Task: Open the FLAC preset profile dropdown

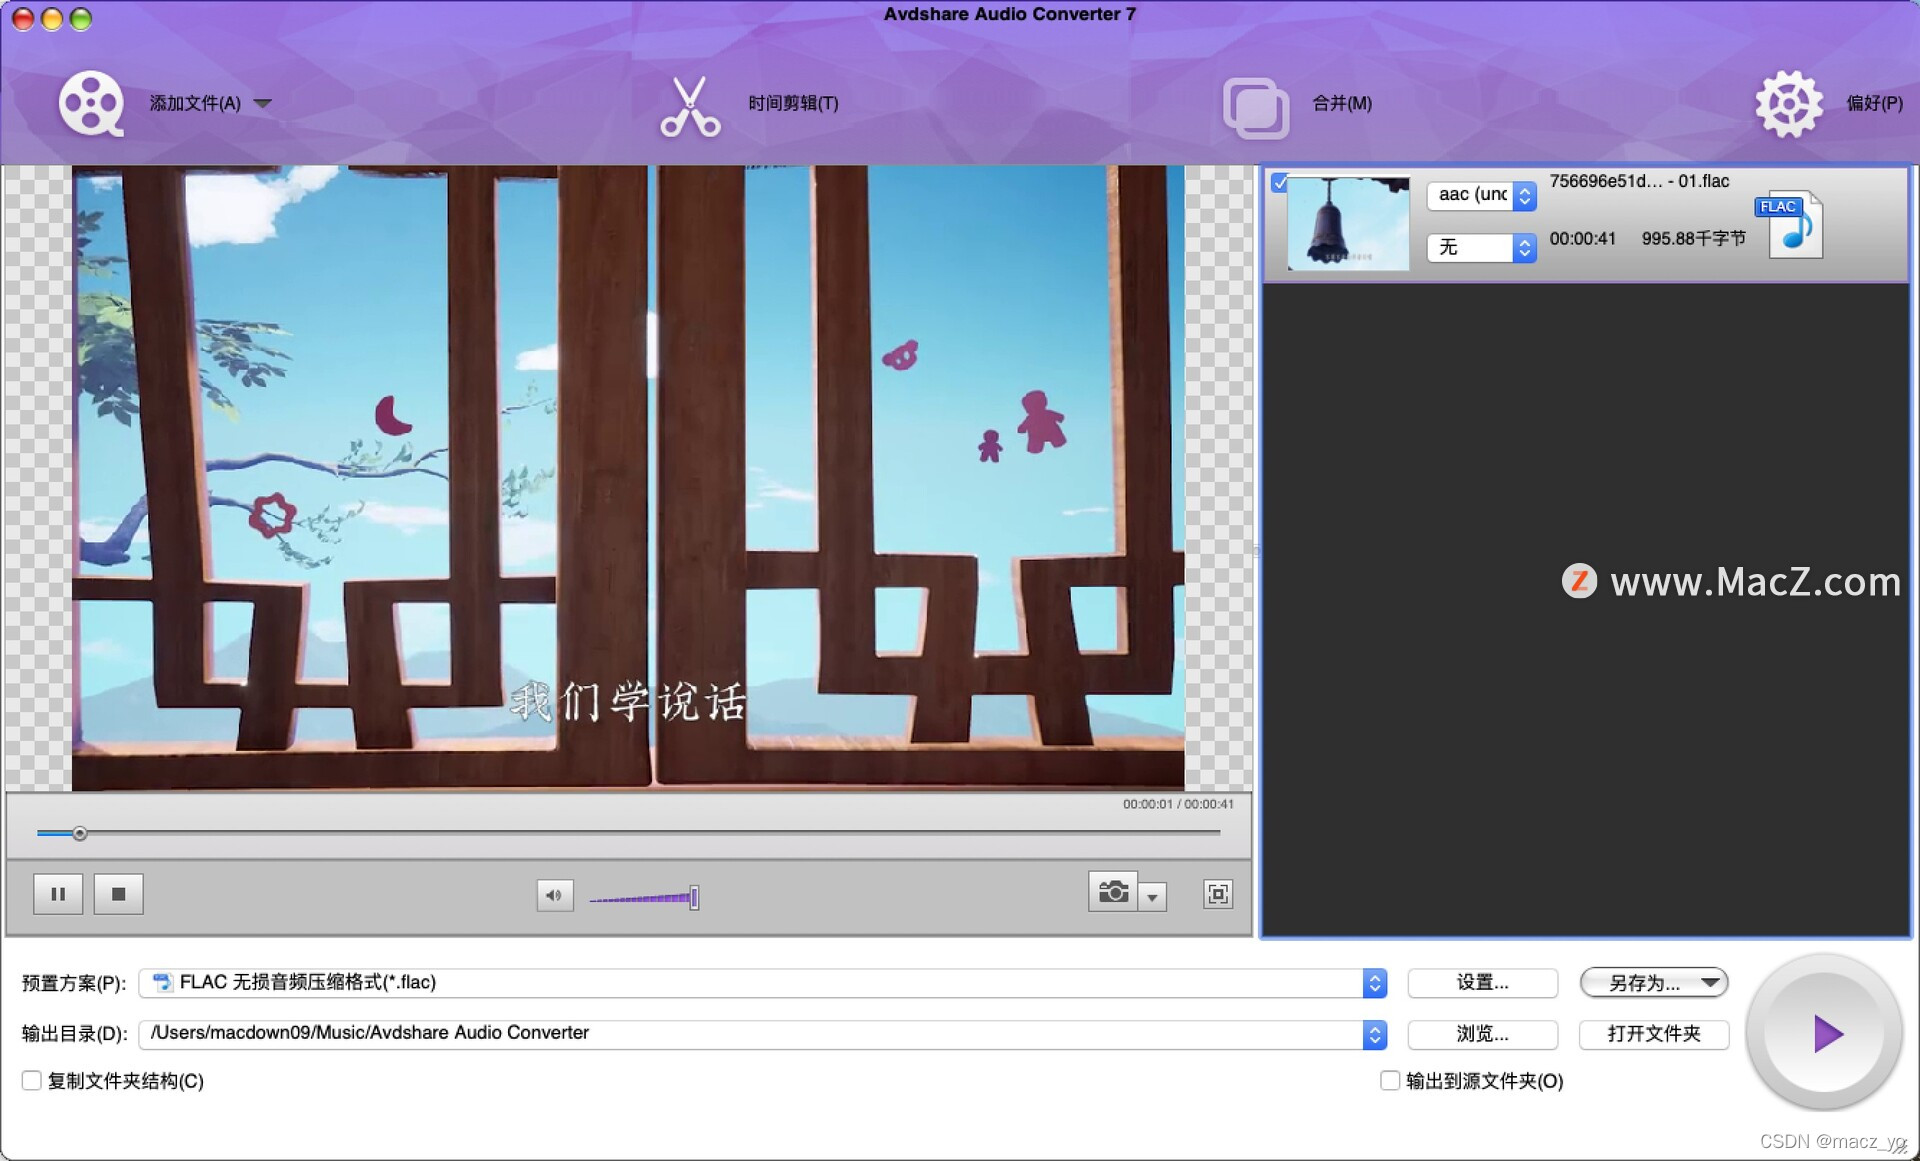Action: pyautogui.click(x=1374, y=983)
